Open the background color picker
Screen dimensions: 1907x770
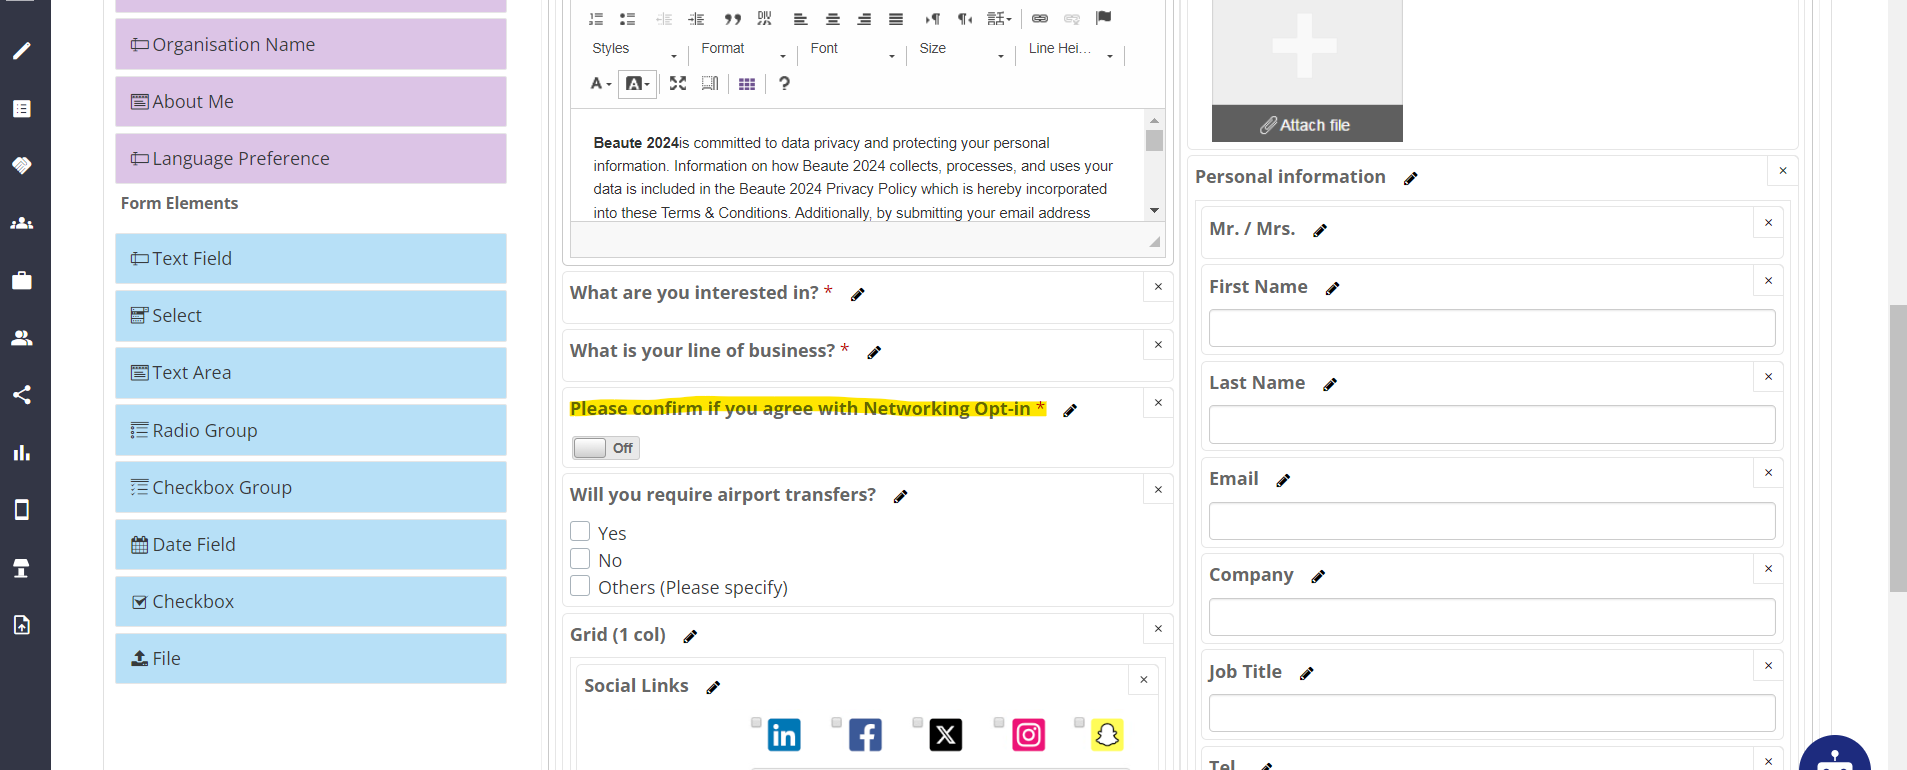637,84
